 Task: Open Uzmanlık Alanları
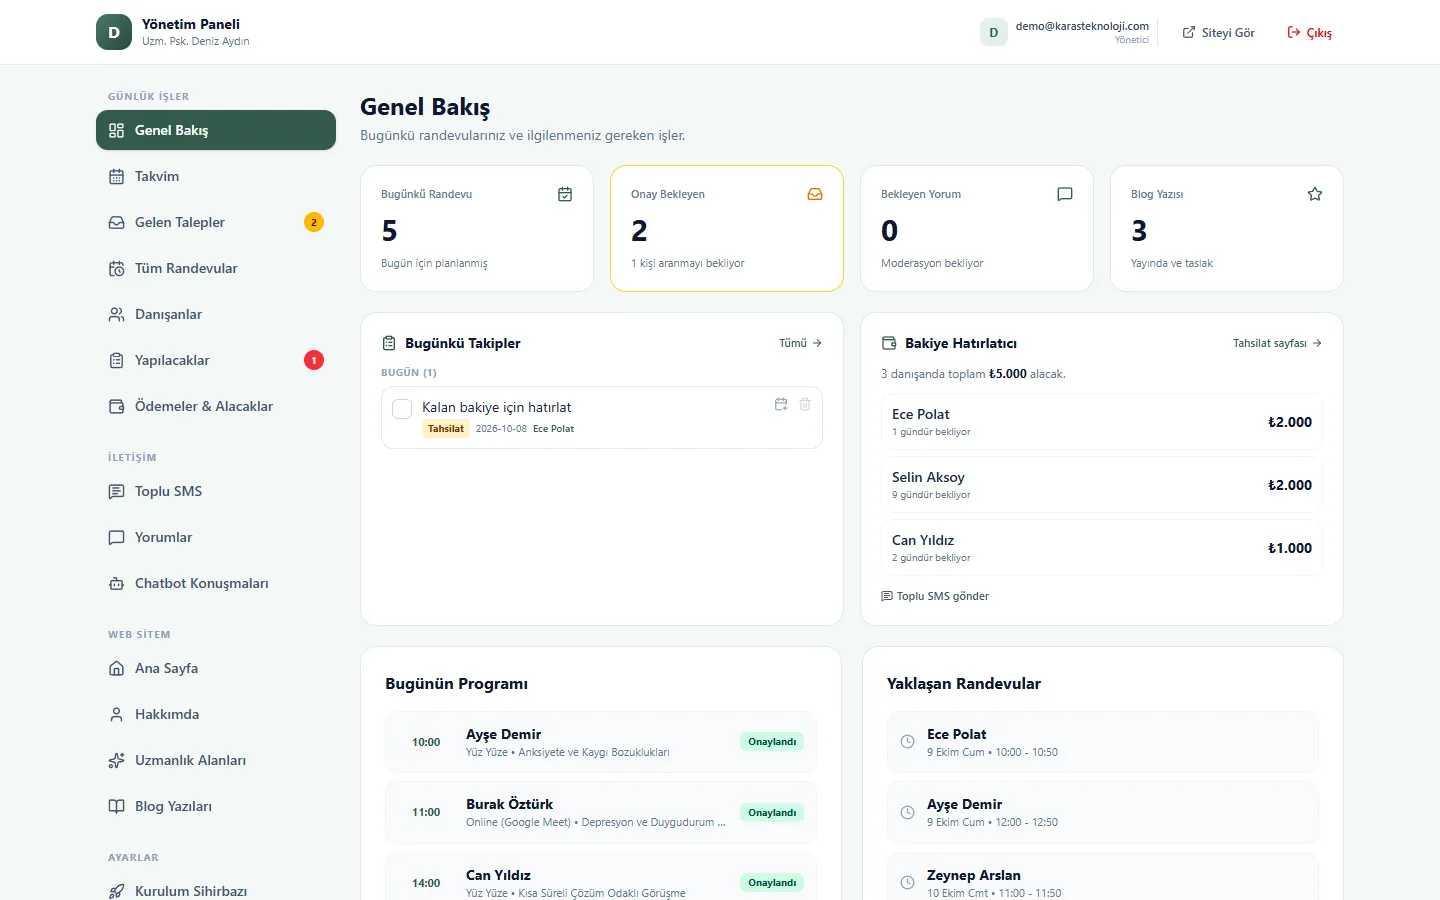[x=216, y=760]
